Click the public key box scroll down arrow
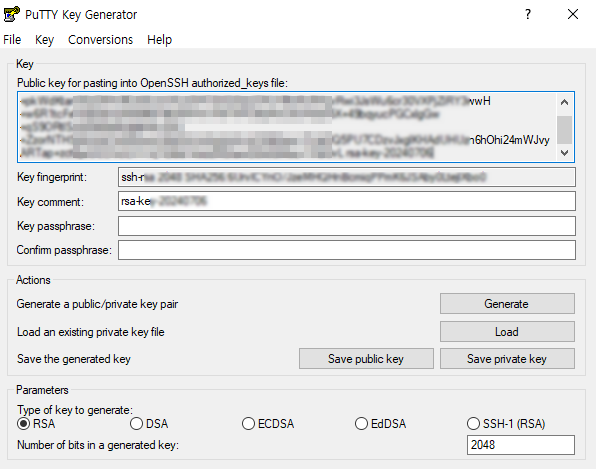 564,153
